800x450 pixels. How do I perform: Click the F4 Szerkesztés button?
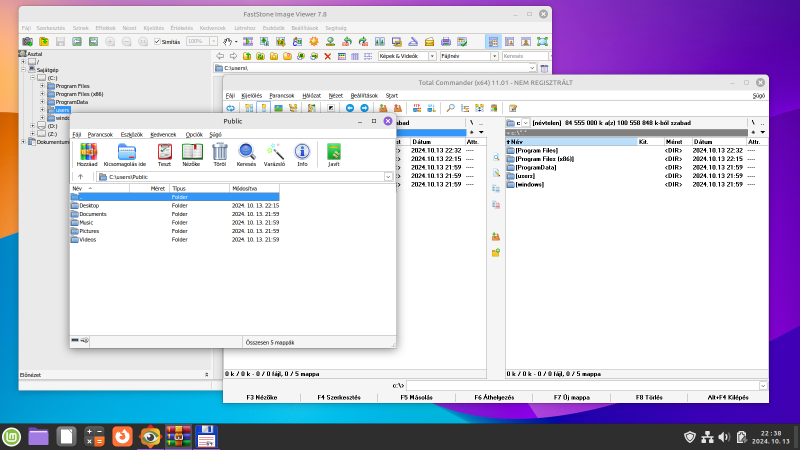coord(339,397)
